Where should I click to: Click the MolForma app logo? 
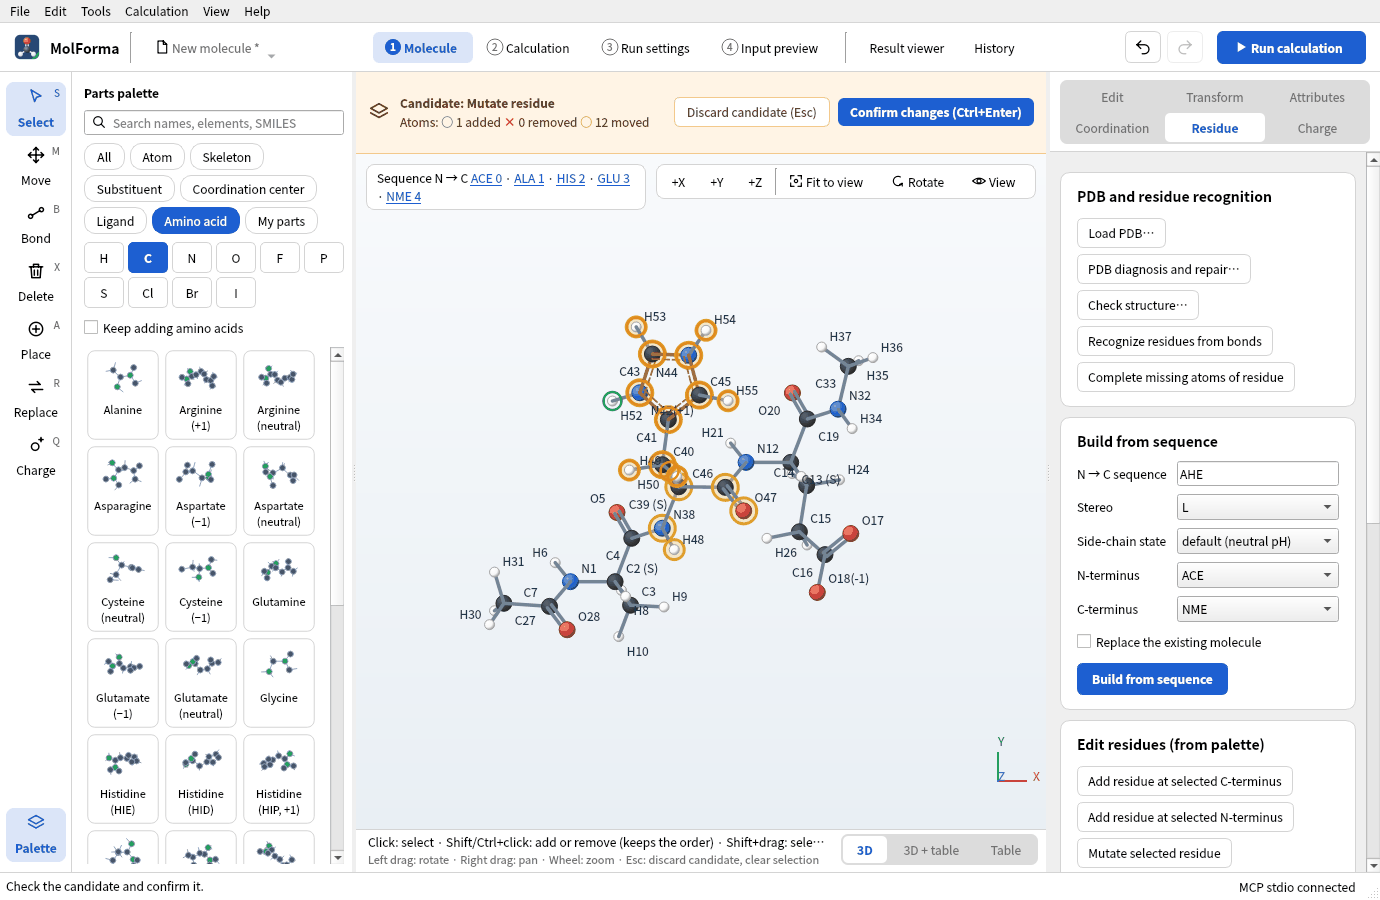27,47
